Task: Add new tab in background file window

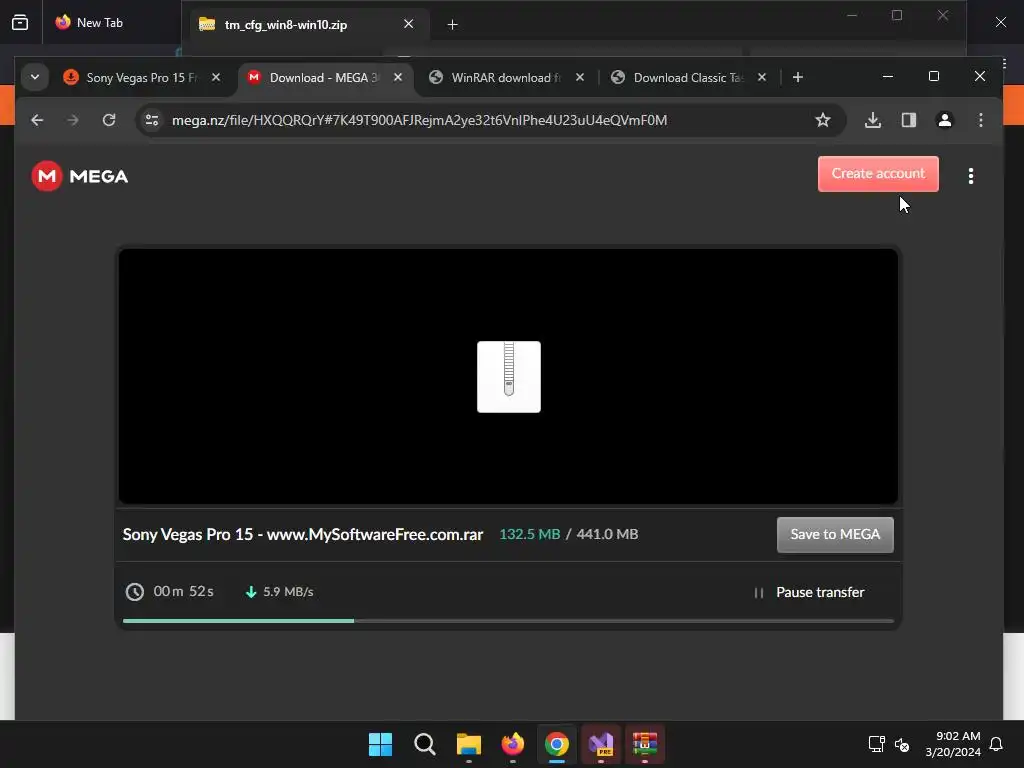Action: coord(452,25)
